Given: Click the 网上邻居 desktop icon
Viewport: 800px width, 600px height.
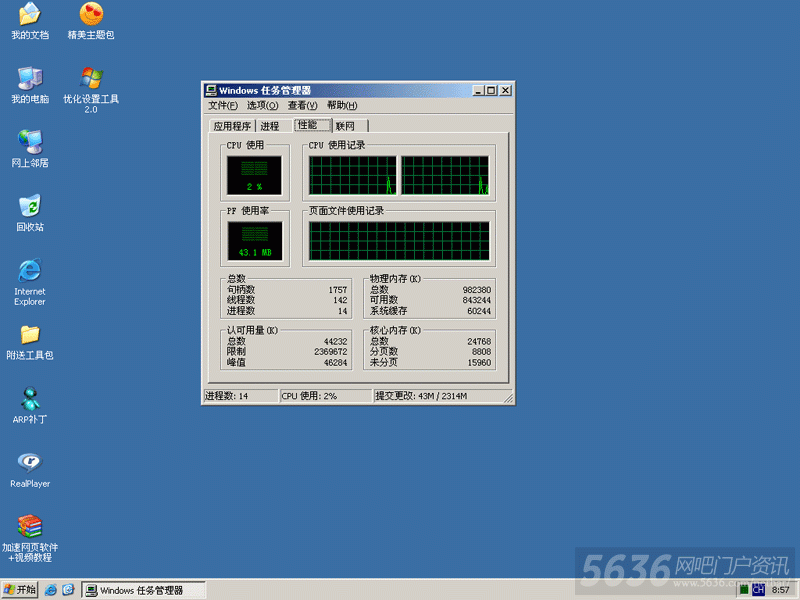Looking at the screenshot, I should click(30, 149).
